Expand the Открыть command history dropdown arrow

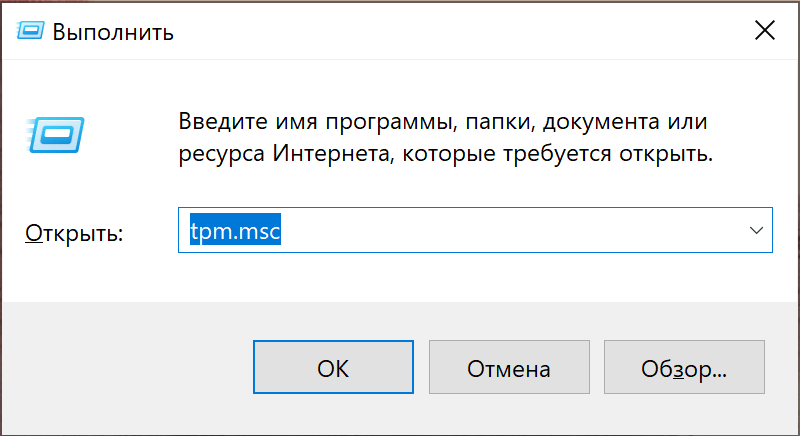(x=756, y=230)
